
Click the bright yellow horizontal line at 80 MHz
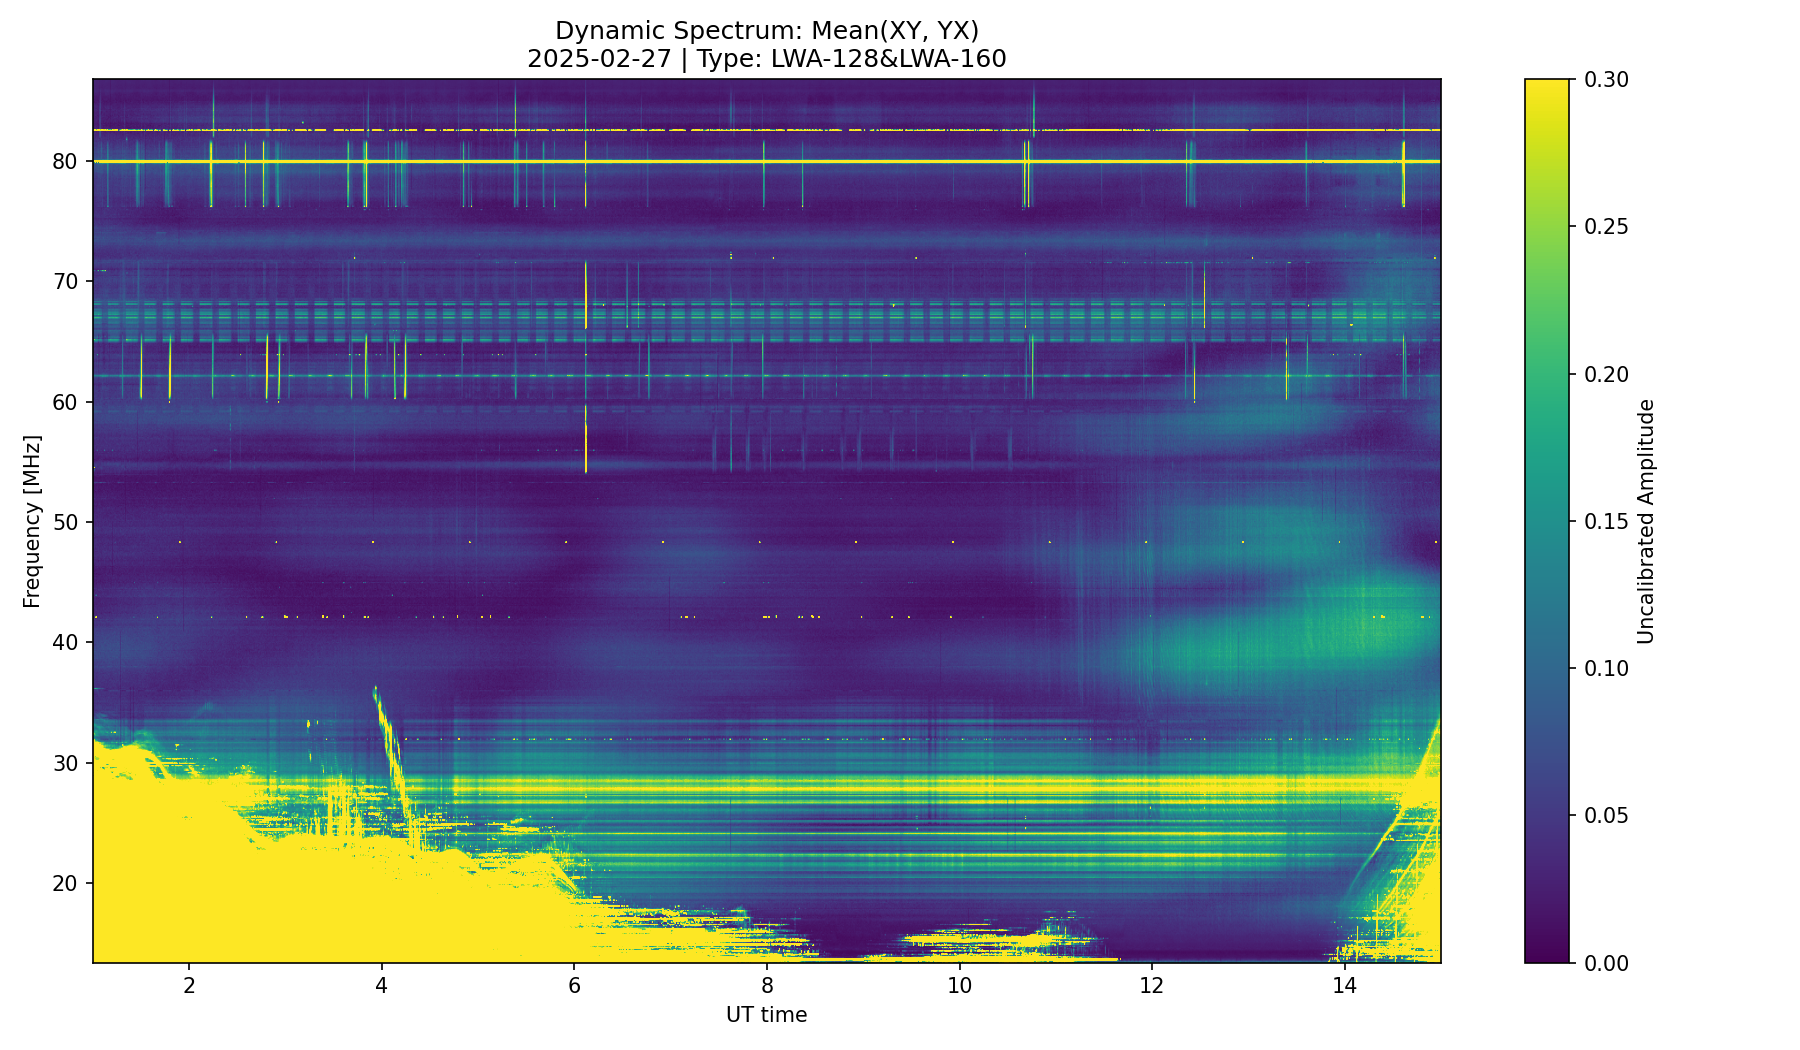coord(900,161)
